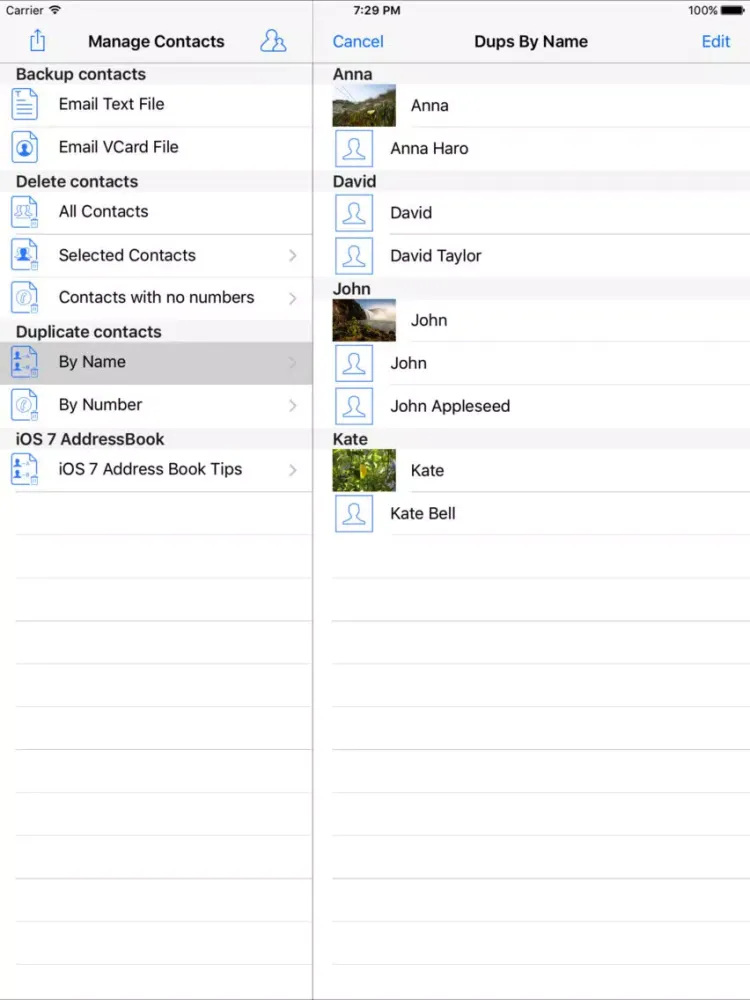750x1000 pixels.
Task: Expand Contacts with no numbers chevron
Action: [x=293, y=298]
